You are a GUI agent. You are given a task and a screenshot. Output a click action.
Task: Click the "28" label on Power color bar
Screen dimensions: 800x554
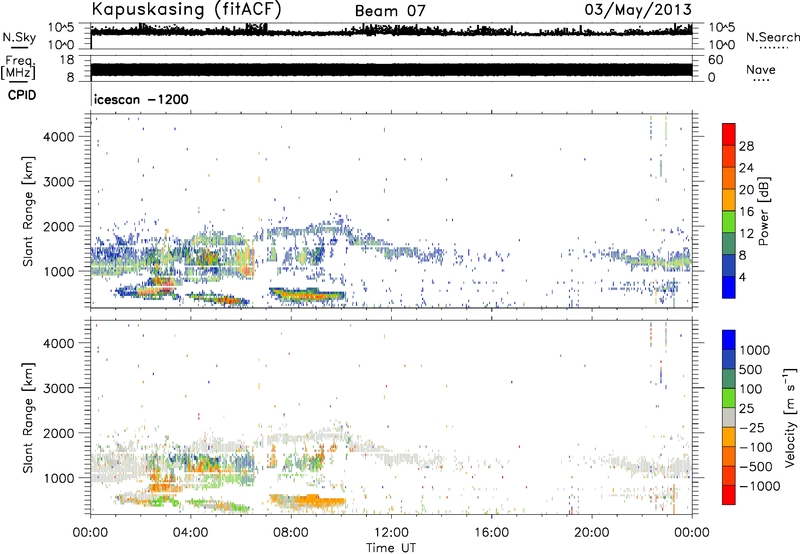point(746,146)
